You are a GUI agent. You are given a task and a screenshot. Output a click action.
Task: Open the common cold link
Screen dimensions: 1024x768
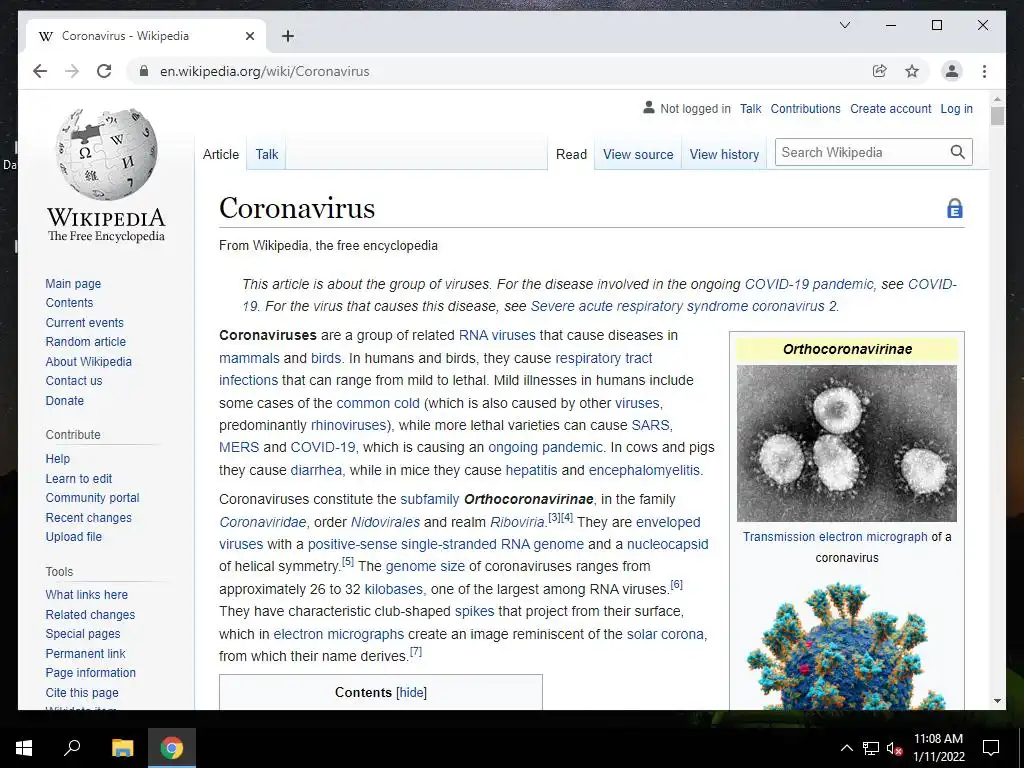pyautogui.click(x=377, y=403)
